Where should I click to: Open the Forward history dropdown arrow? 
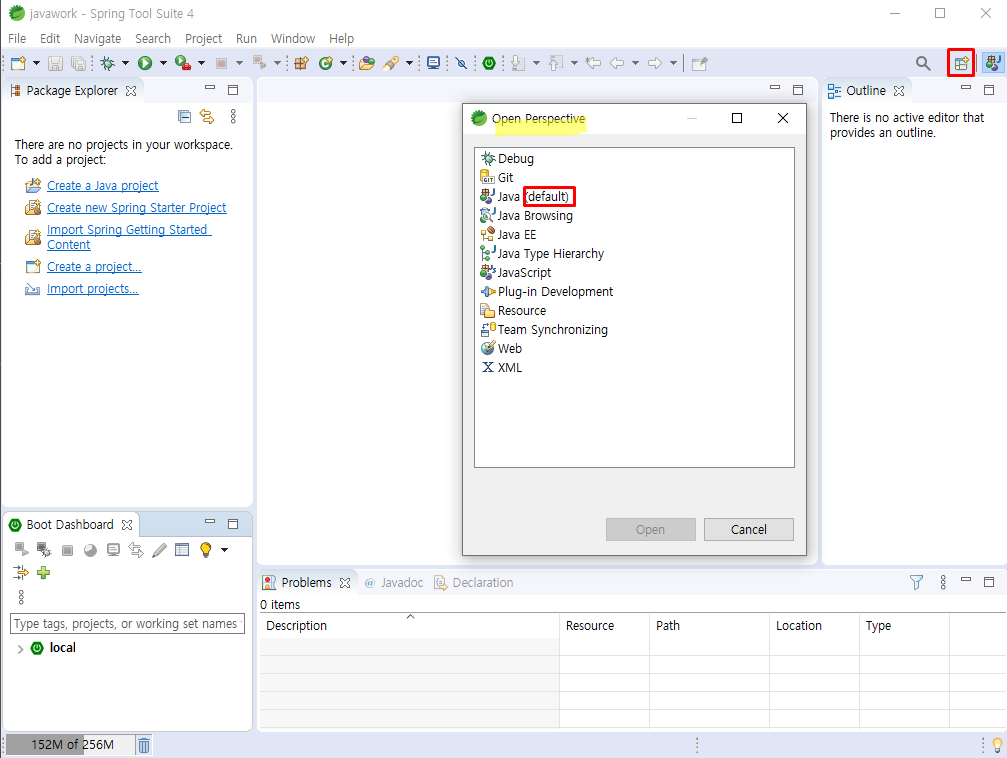[x=673, y=63]
